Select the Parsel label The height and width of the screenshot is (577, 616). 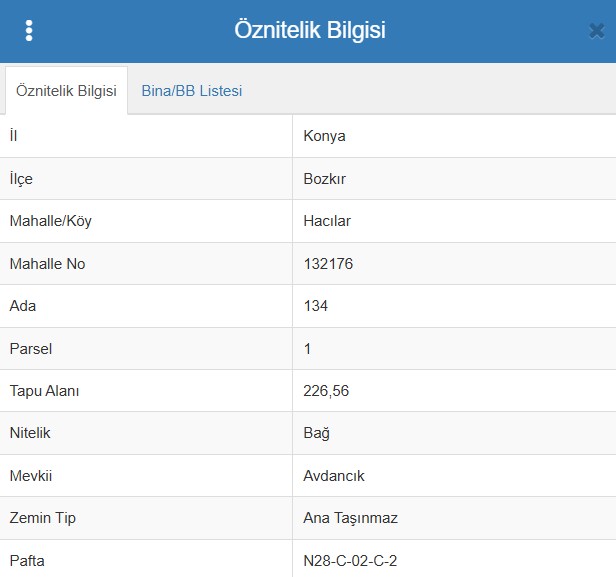tap(31, 349)
